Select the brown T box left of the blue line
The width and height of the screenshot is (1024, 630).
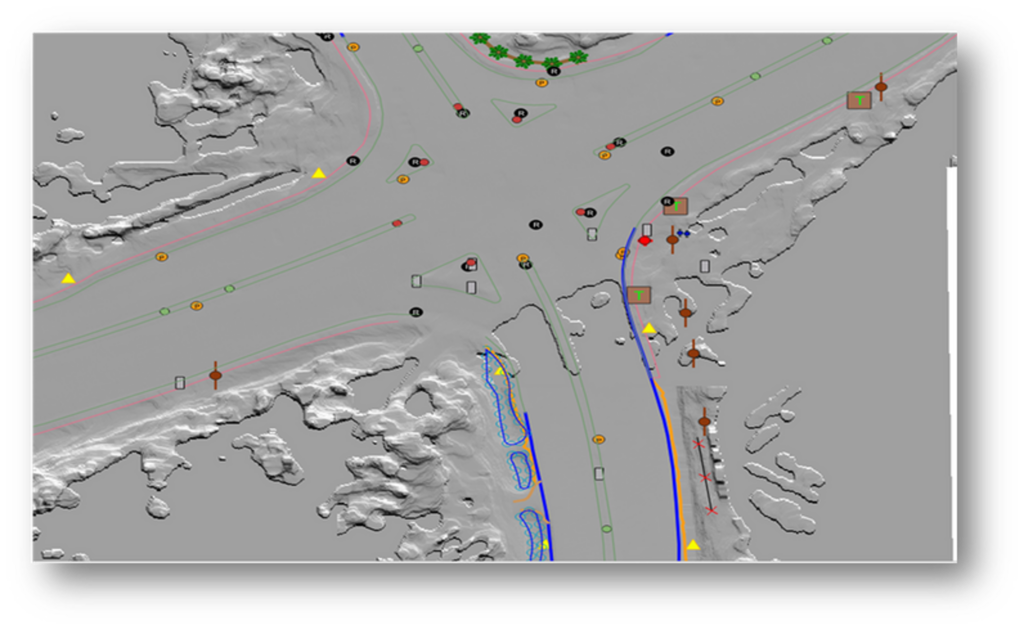tap(640, 293)
